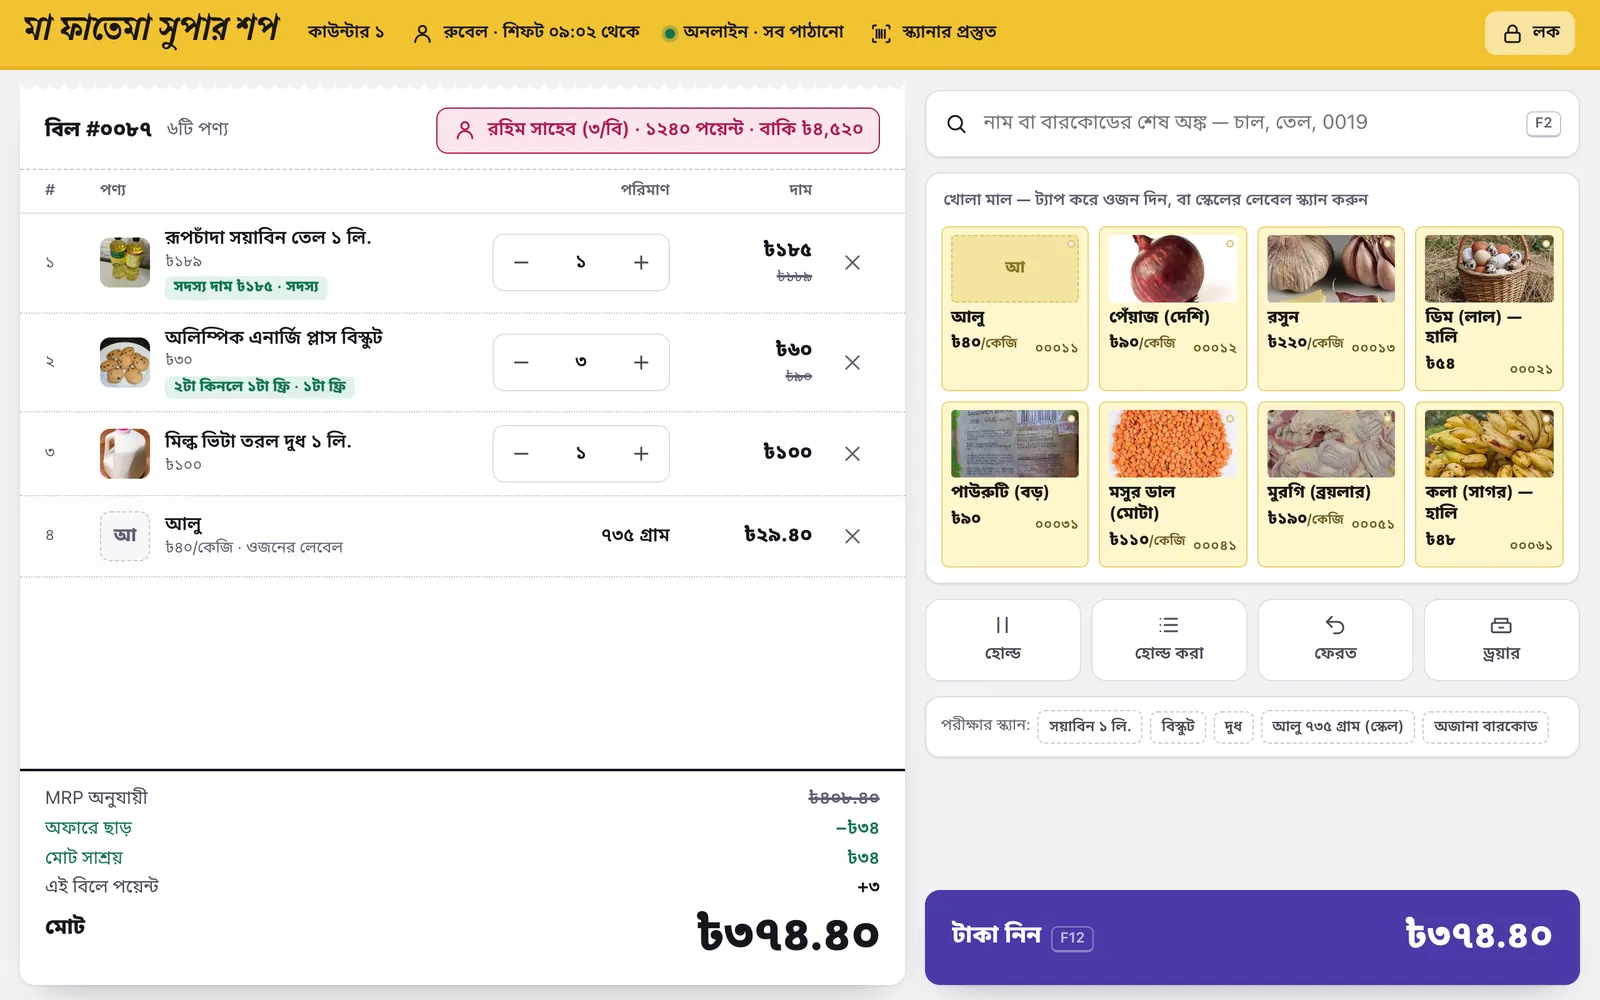Decrease quantity of সয়াবিন তেল with minus
The image size is (1600, 1000).
[x=521, y=263]
